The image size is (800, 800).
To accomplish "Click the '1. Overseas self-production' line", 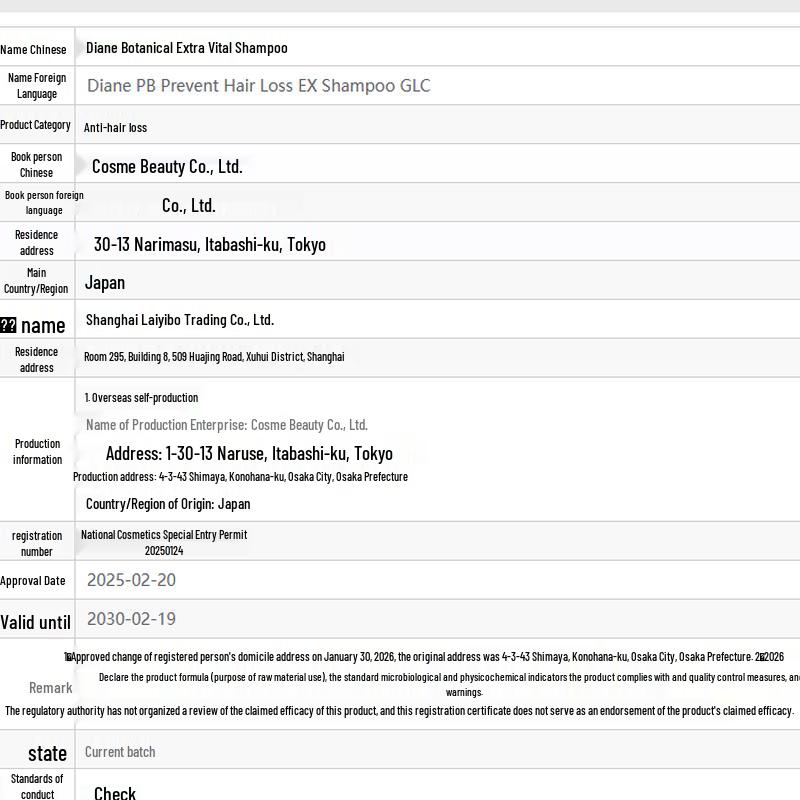I will pyautogui.click(x=141, y=397).
